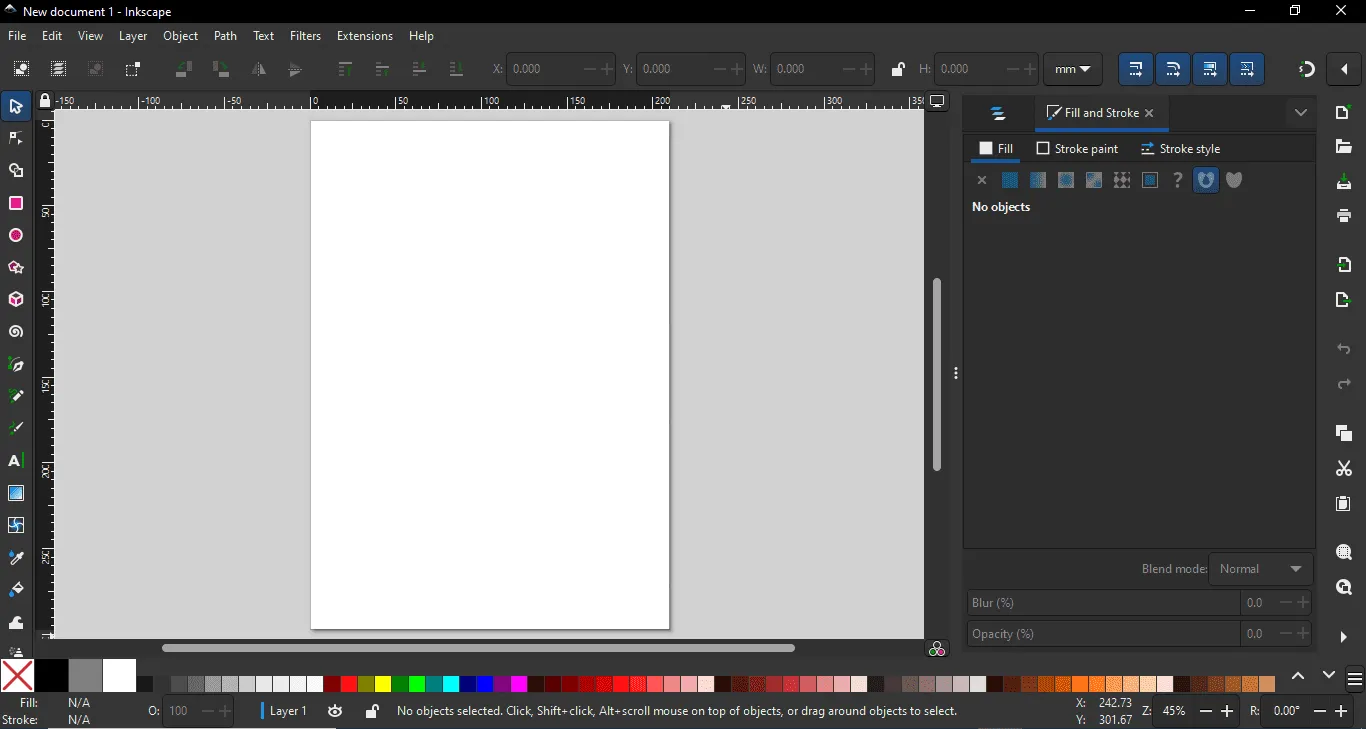1366x729 pixels.
Task: Expand the snap options arrow
Action: pos(1344,69)
